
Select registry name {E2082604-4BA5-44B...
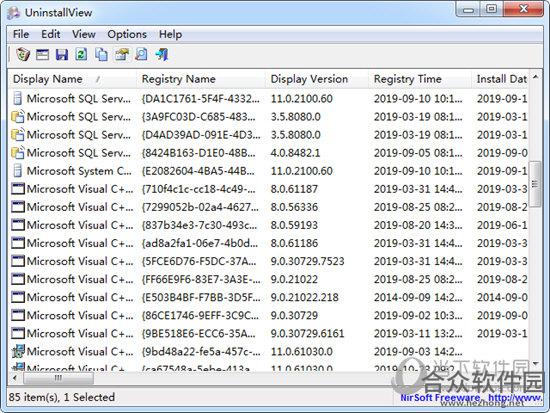tap(198, 171)
